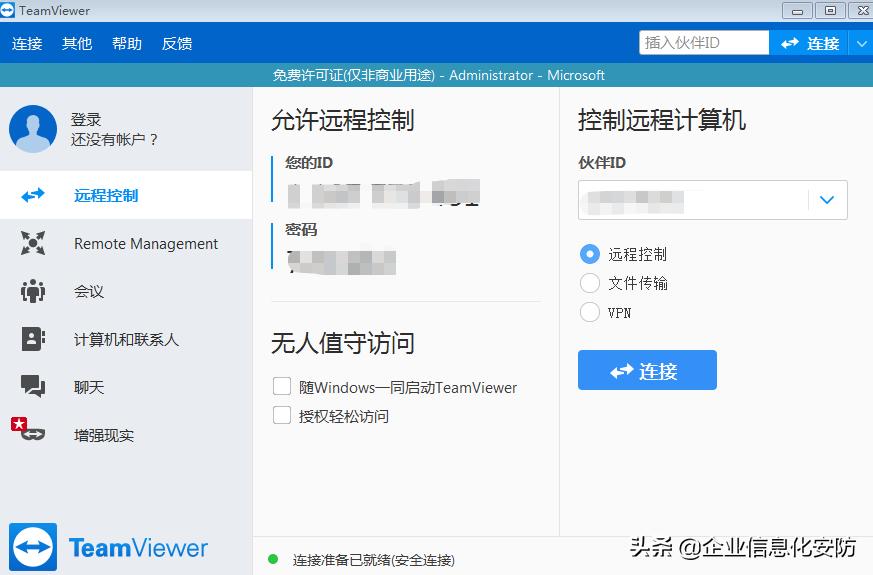This screenshot has width=873, height=575.
Task: Click the blurred 您的ID value
Action: pyautogui.click(x=384, y=193)
